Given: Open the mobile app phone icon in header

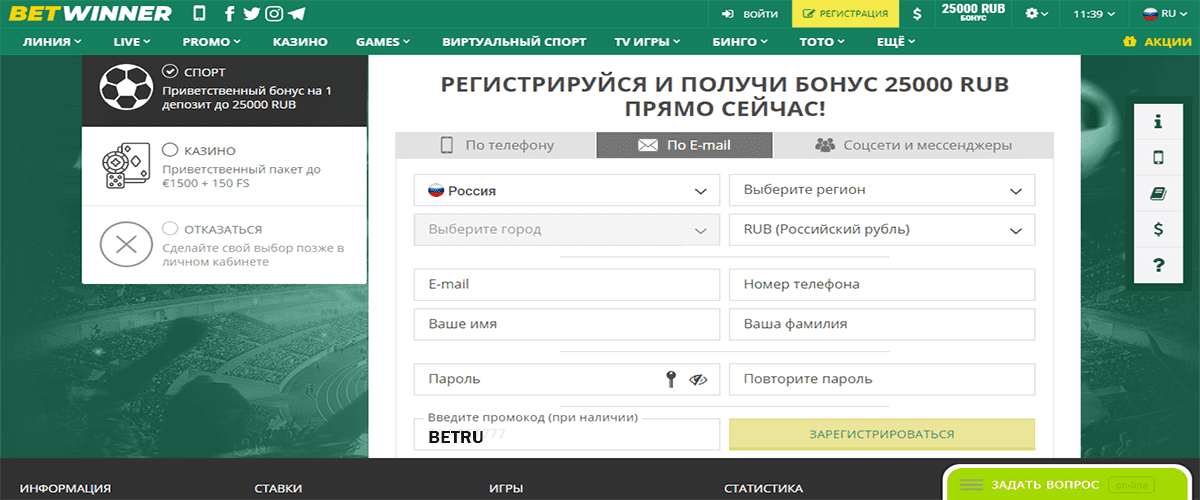Looking at the screenshot, I should [x=199, y=14].
